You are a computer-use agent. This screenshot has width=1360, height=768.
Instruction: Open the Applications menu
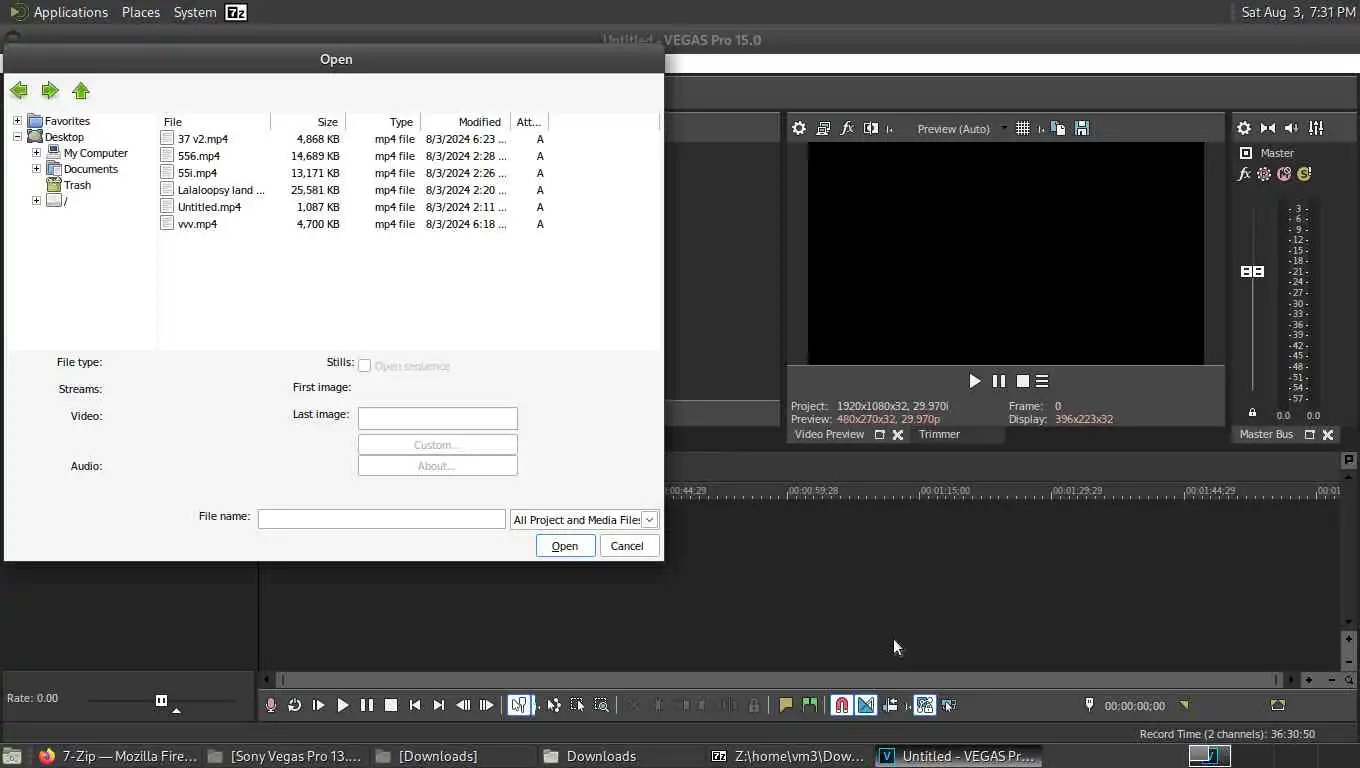pos(70,12)
